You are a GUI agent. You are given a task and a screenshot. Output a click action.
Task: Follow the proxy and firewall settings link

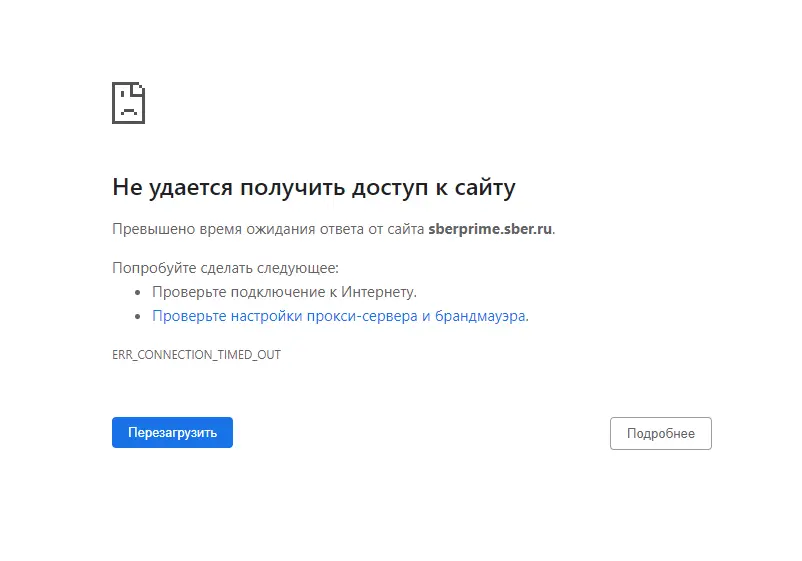click(x=340, y=316)
